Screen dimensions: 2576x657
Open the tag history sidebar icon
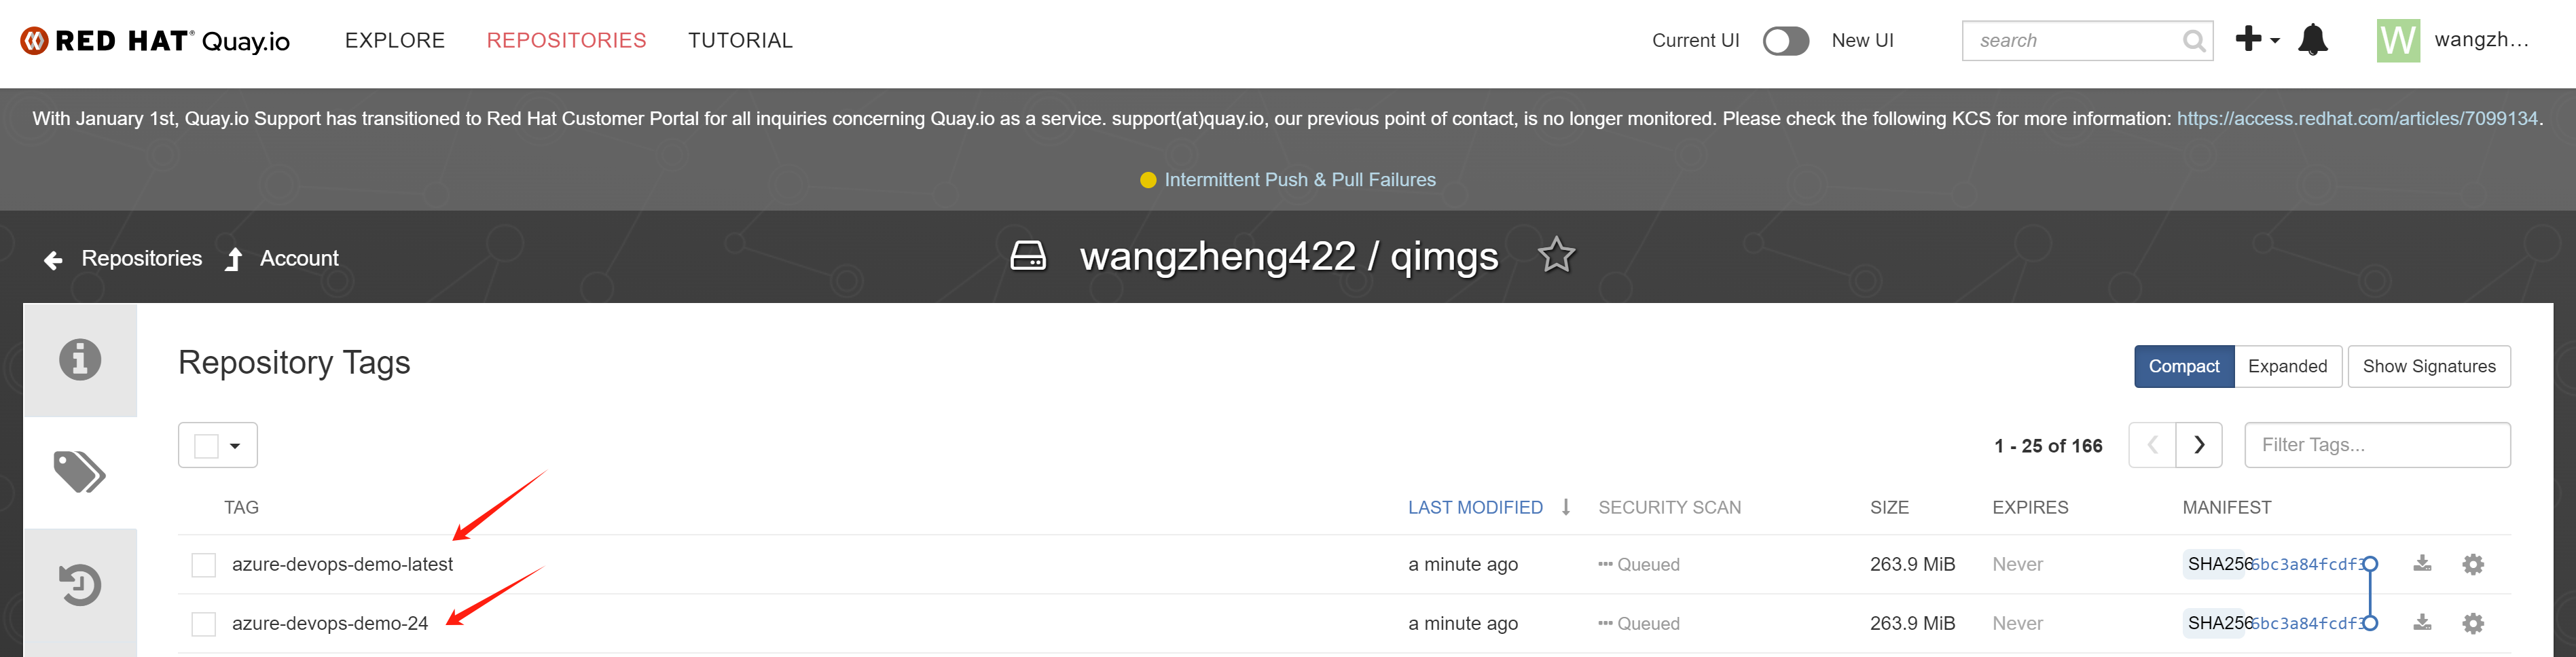[80, 585]
